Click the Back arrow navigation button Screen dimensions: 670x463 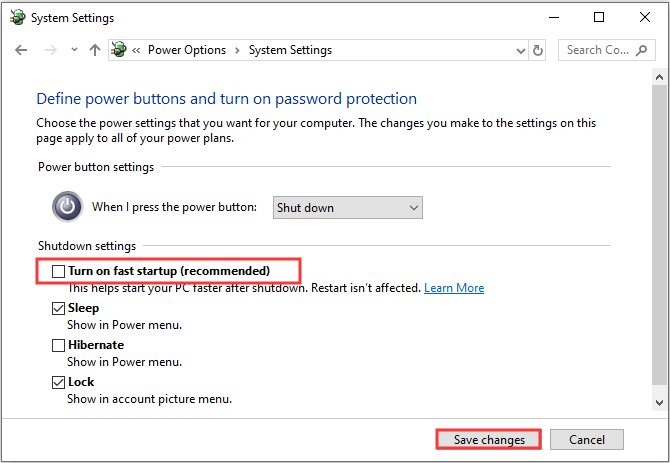tap(21, 50)
